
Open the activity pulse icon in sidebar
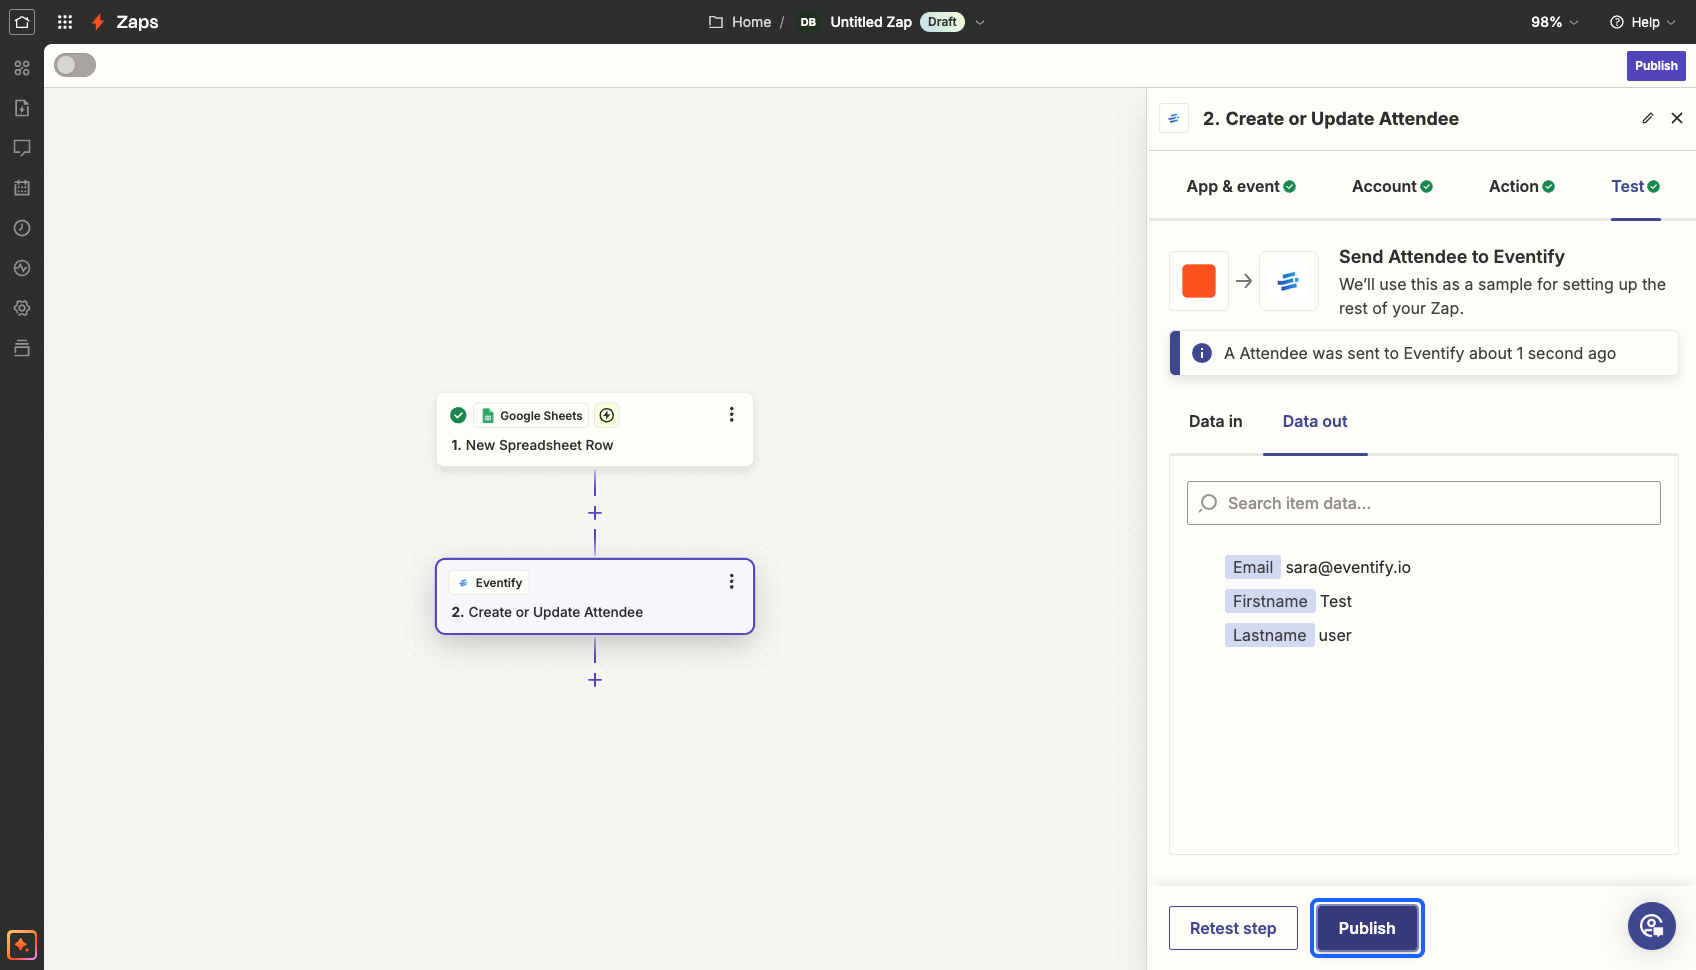click(22, 268)
